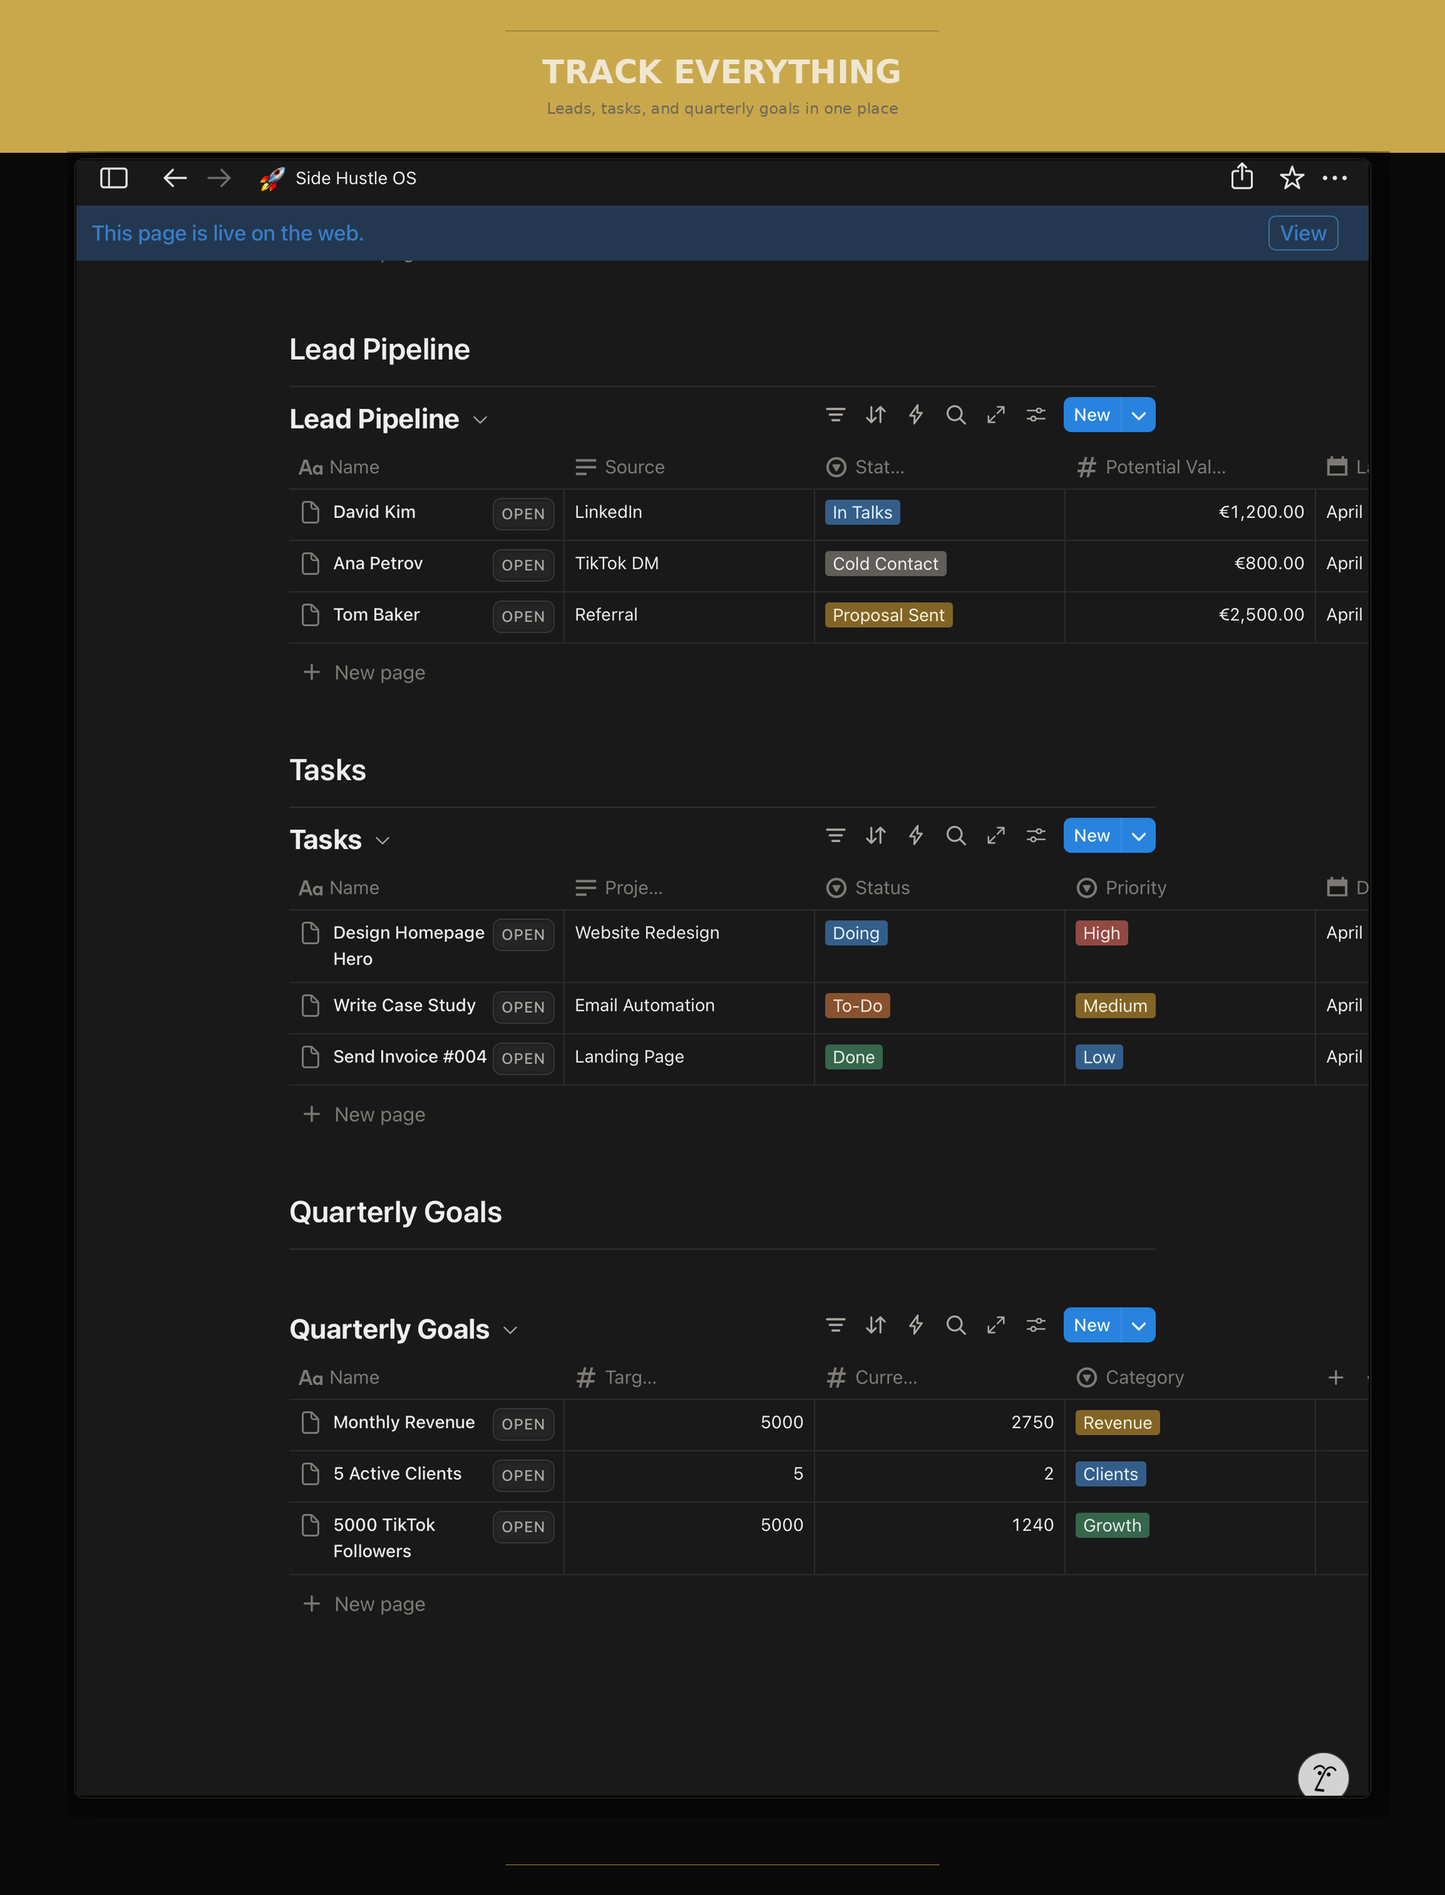The height and width of the screenshot is (1895, 1445).
Task: Add New page under Lead Pipeline table
Action: click(x=364, y=672)
